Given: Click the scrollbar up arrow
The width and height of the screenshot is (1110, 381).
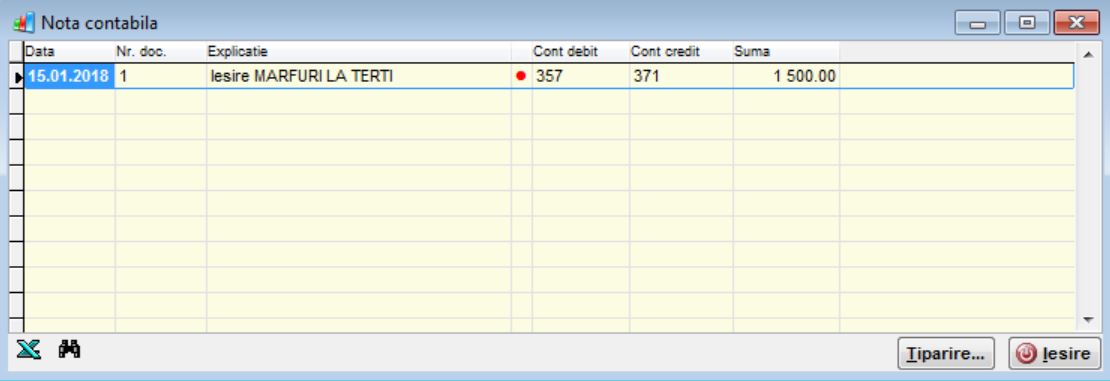Looking at the screenshot, I should click(1088, 54).
